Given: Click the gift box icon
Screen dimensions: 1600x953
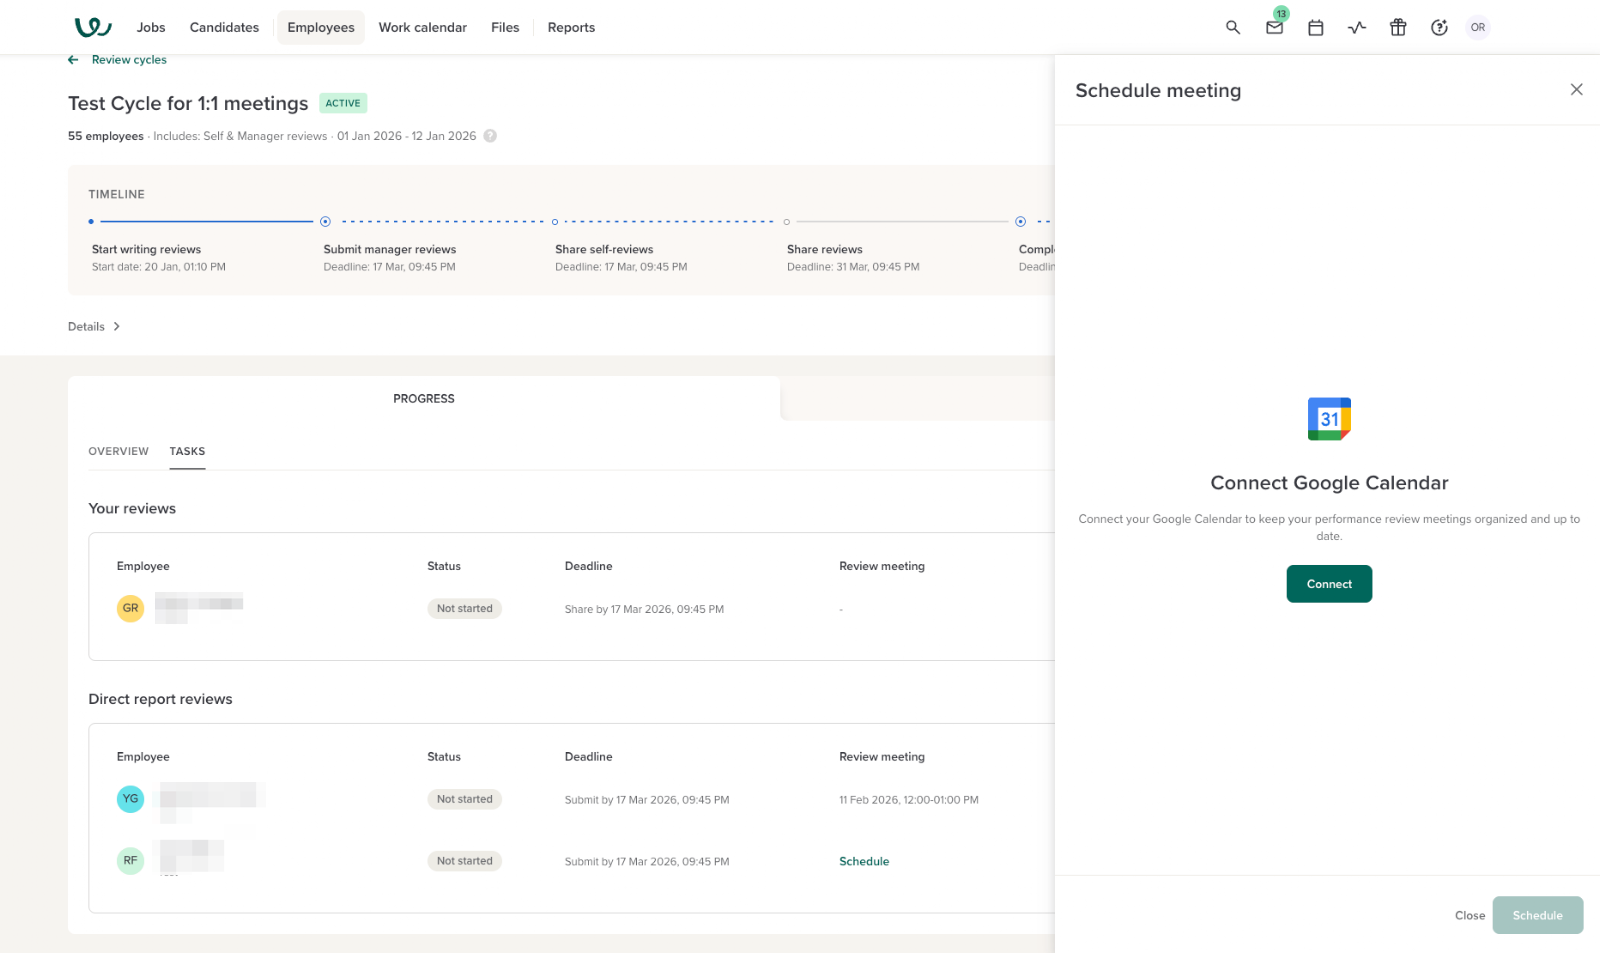Looking at the screenshot, I should pyautogui.click(x=1398, y=28).
